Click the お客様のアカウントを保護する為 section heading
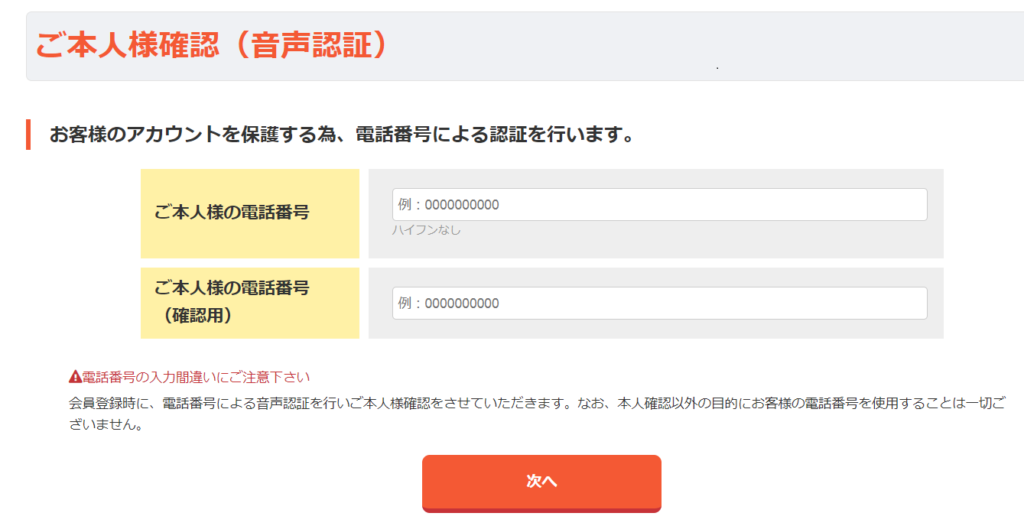The width and height of the screenshot is (1024, 526). 342,135
